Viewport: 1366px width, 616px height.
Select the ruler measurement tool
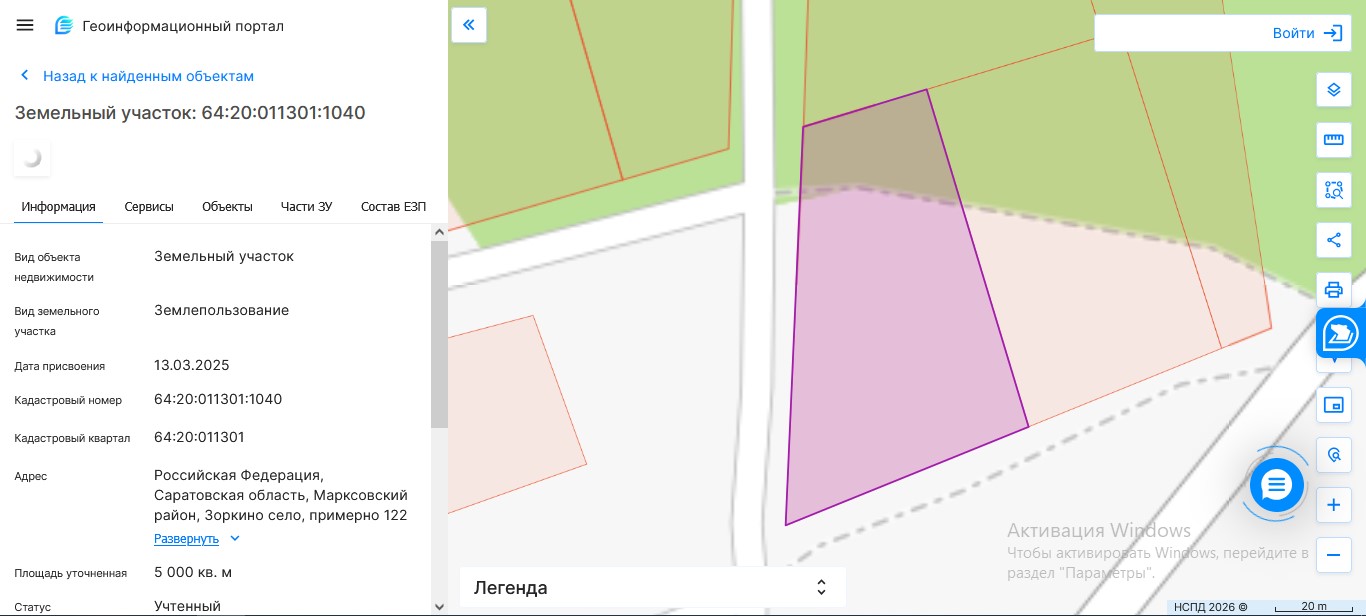coord(1333,140)
